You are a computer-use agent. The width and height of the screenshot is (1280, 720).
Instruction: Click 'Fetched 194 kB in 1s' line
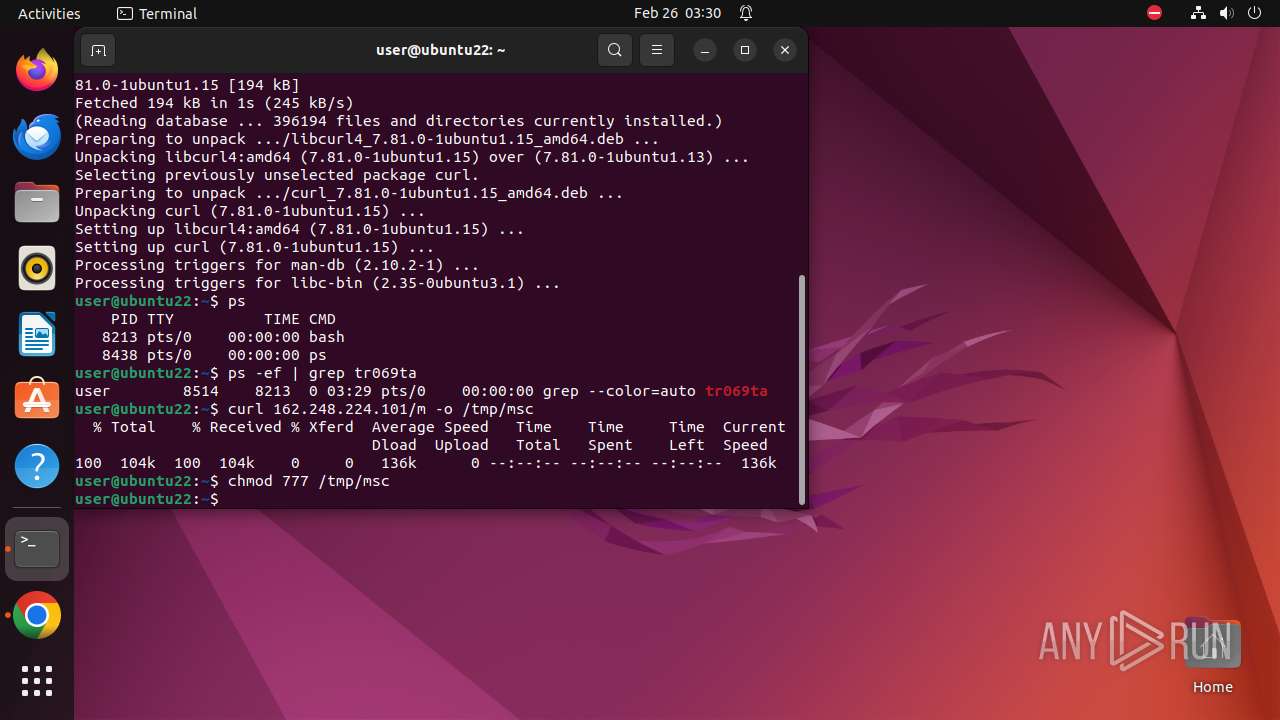[x=214, y=103]
